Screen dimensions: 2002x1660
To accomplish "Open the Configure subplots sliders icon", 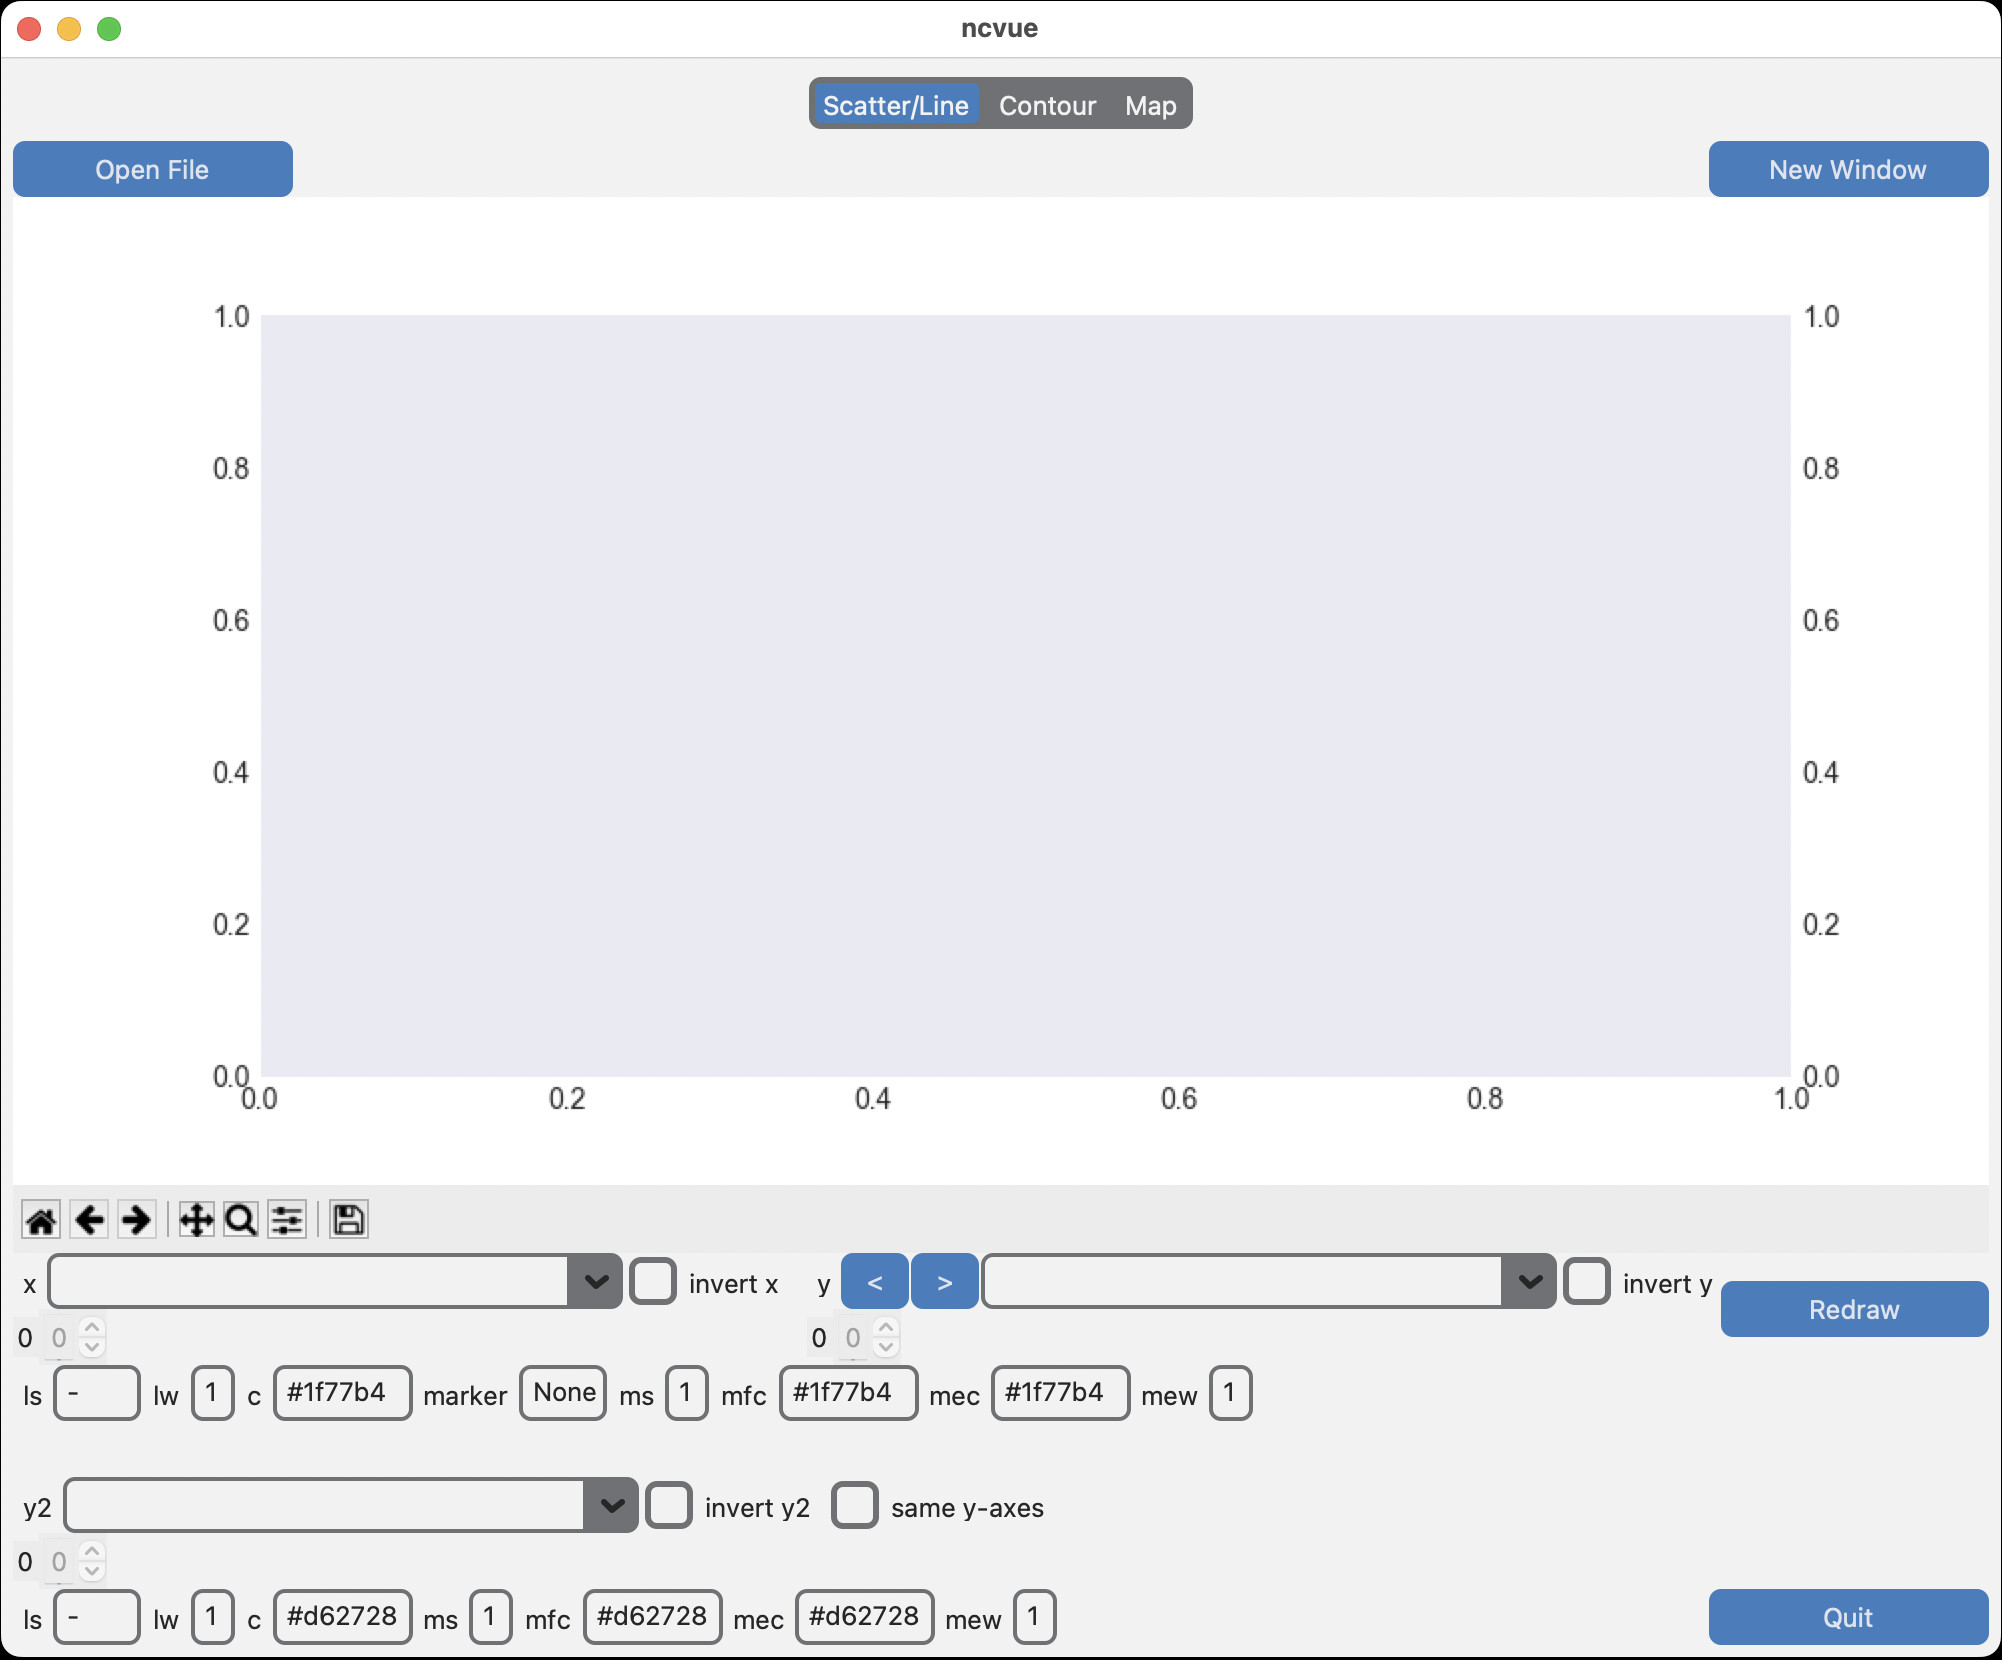I will point(287,1220).
